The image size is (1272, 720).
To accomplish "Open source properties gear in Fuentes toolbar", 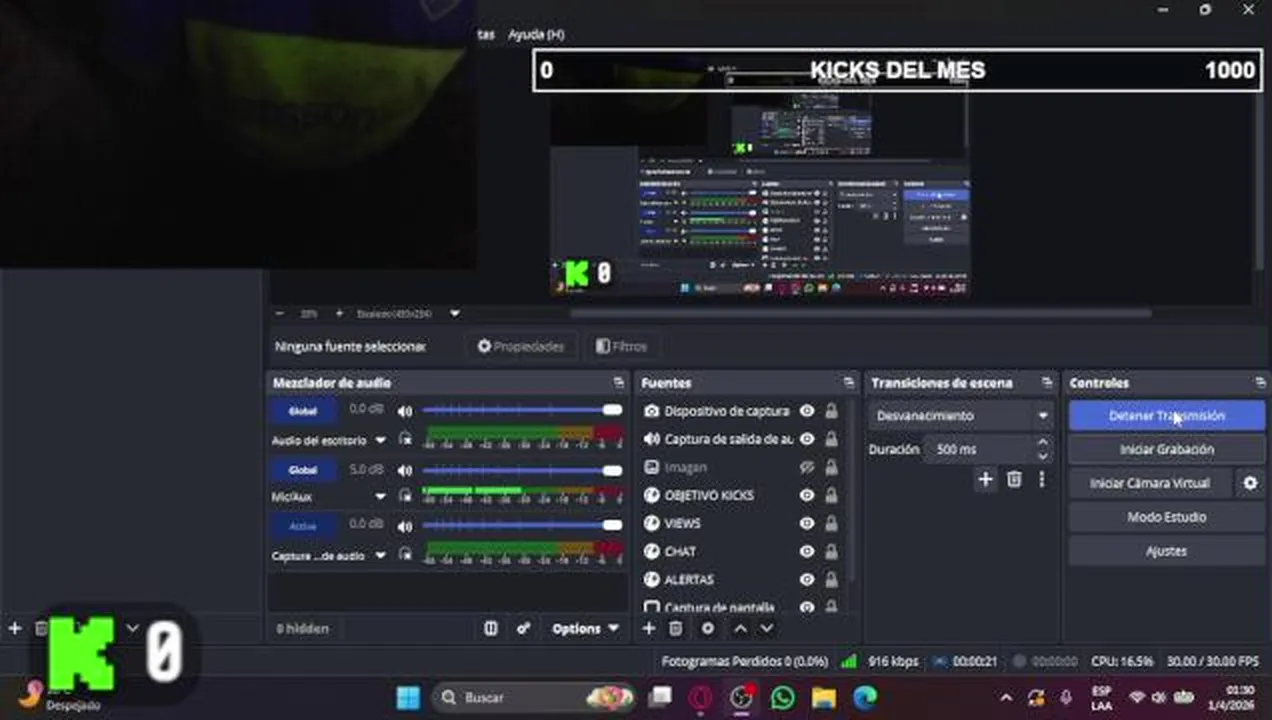I will (708, 629).
